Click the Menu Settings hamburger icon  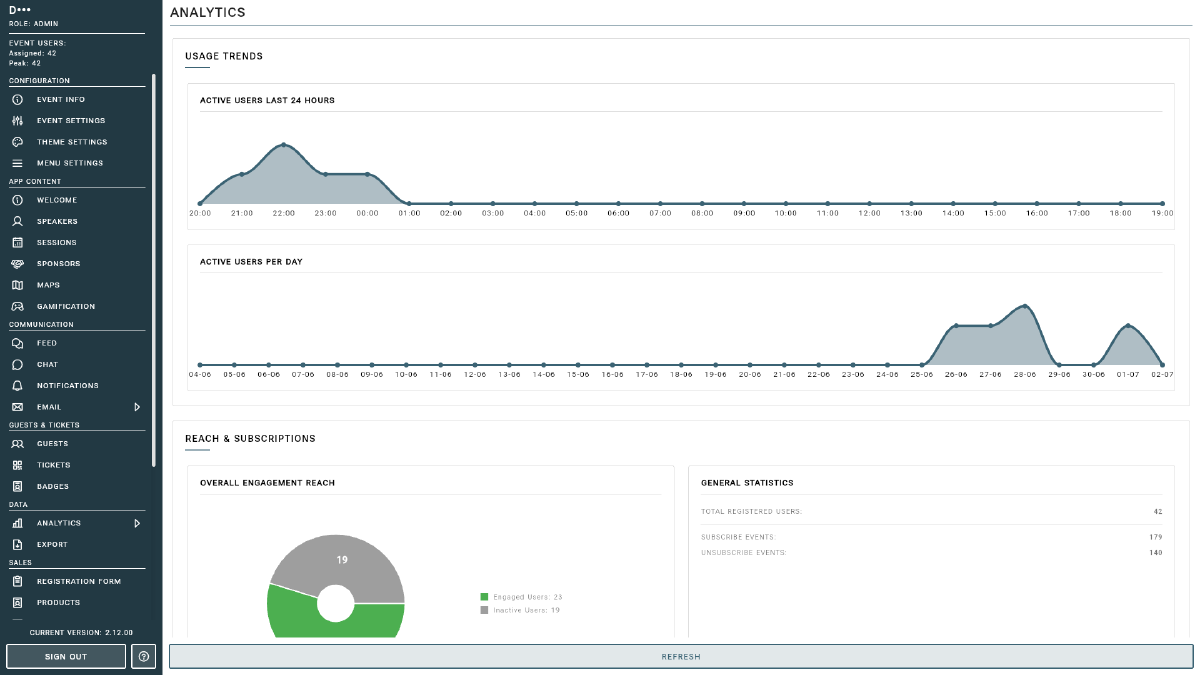17,163
